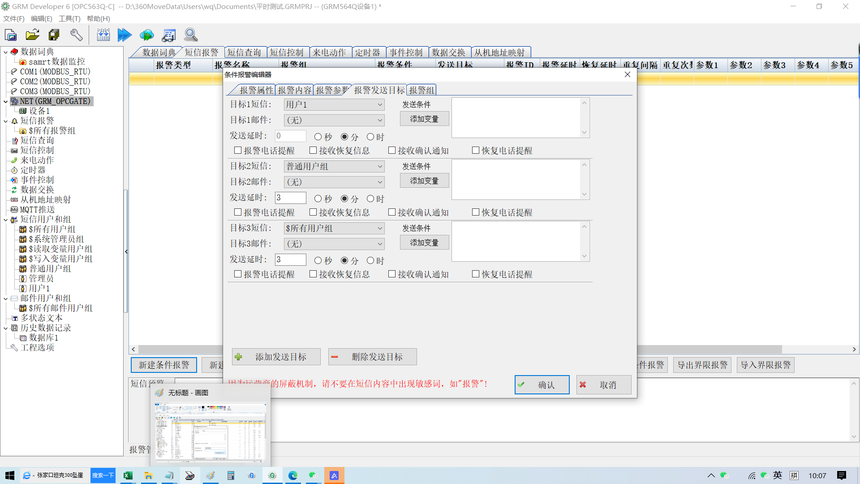The image size is (860, 484).
Task: Select 秒 radio for target 1 delay
Action: pos(318,137)
